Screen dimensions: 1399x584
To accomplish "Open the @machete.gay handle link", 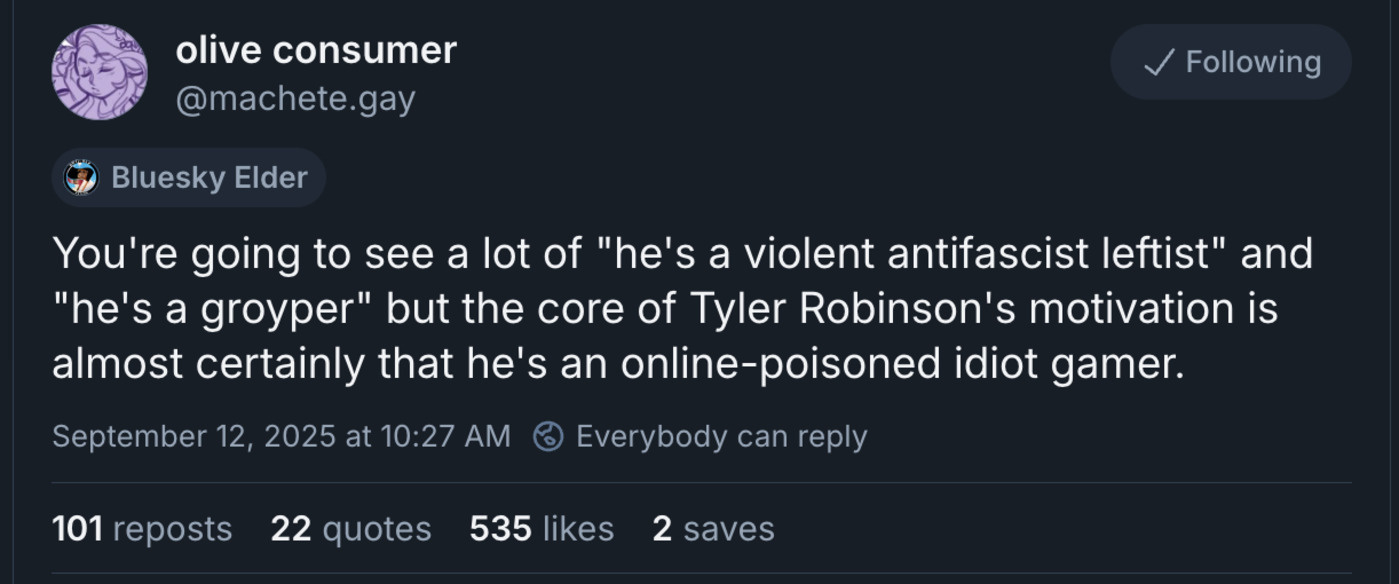I will click(295, 99).
